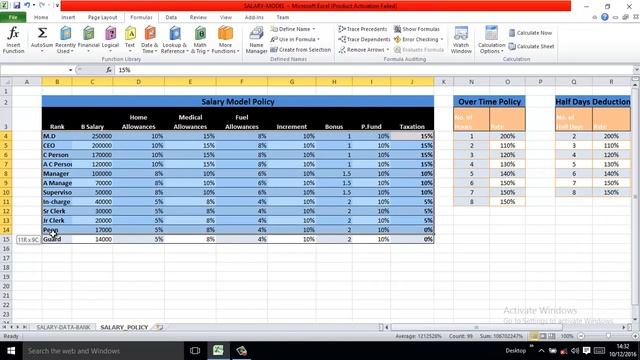This screenshot has width=640, height=360.
Task: Click the zoom slider handle
Action: [608, 336]
